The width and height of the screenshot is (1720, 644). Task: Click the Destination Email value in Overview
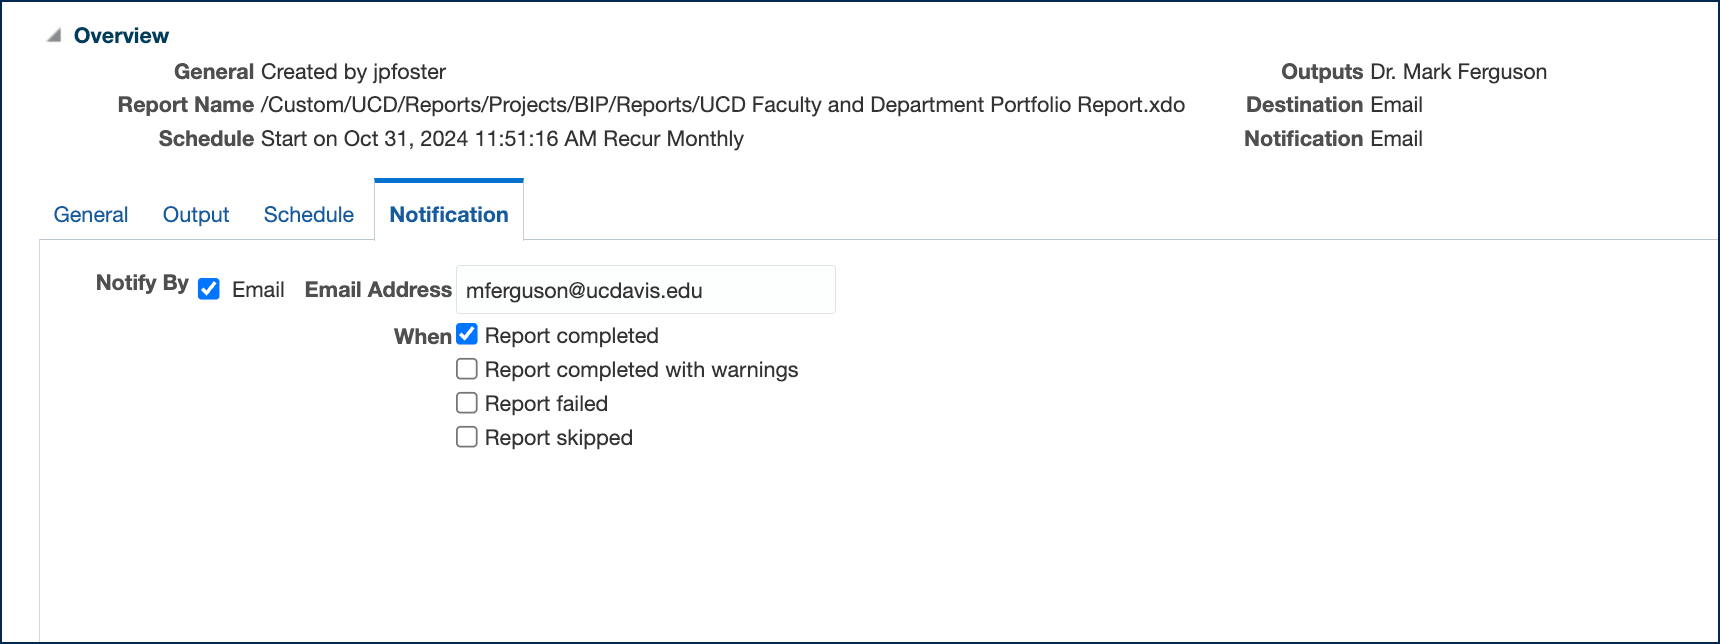pyautogui.click(x=1396, y=105)
